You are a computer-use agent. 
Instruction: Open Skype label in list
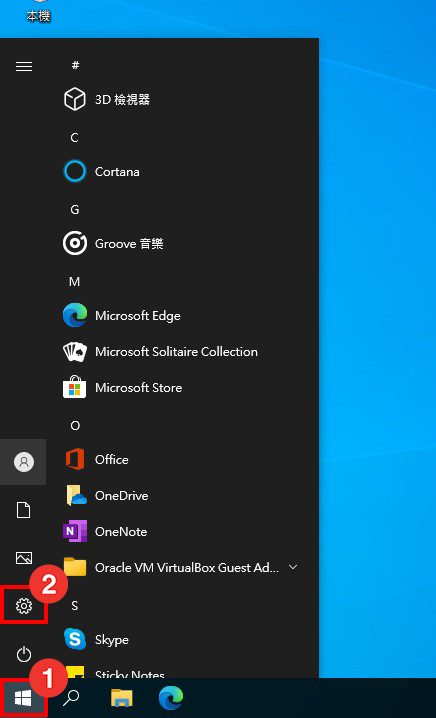(x=111, y=640)
